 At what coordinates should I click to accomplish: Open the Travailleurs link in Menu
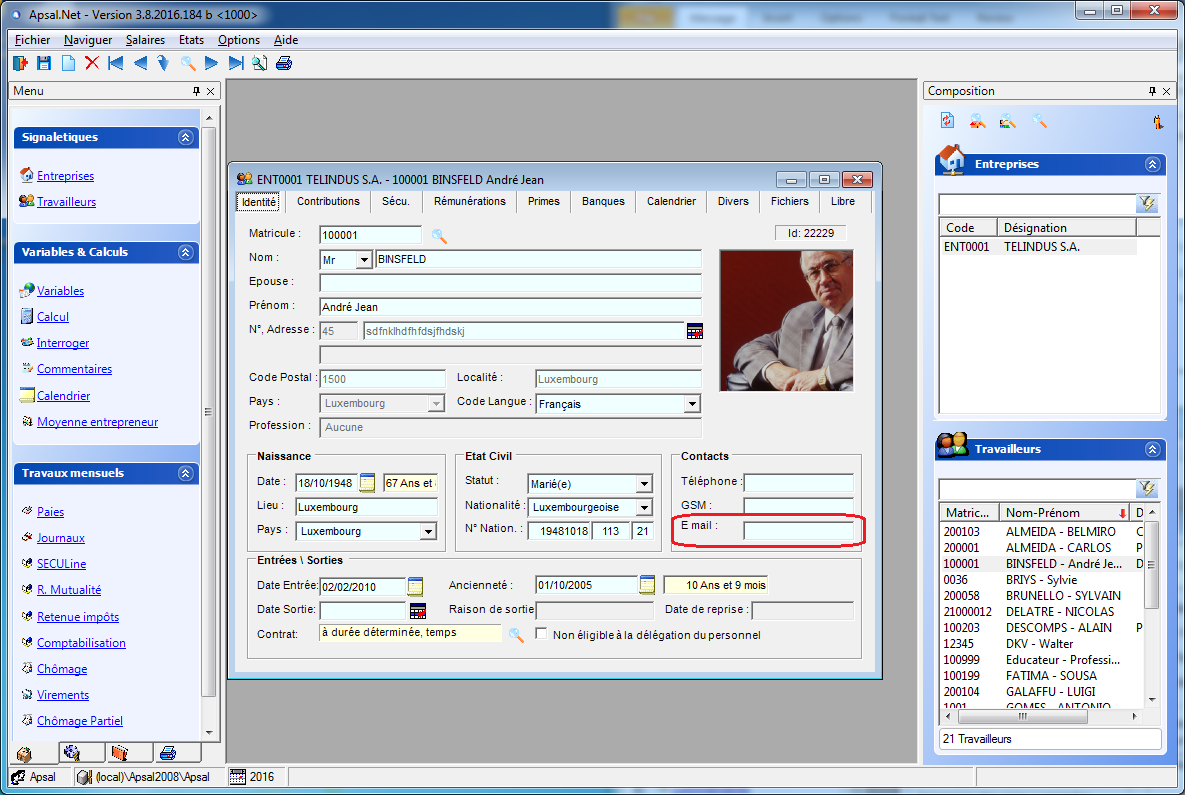coord(66,202)
